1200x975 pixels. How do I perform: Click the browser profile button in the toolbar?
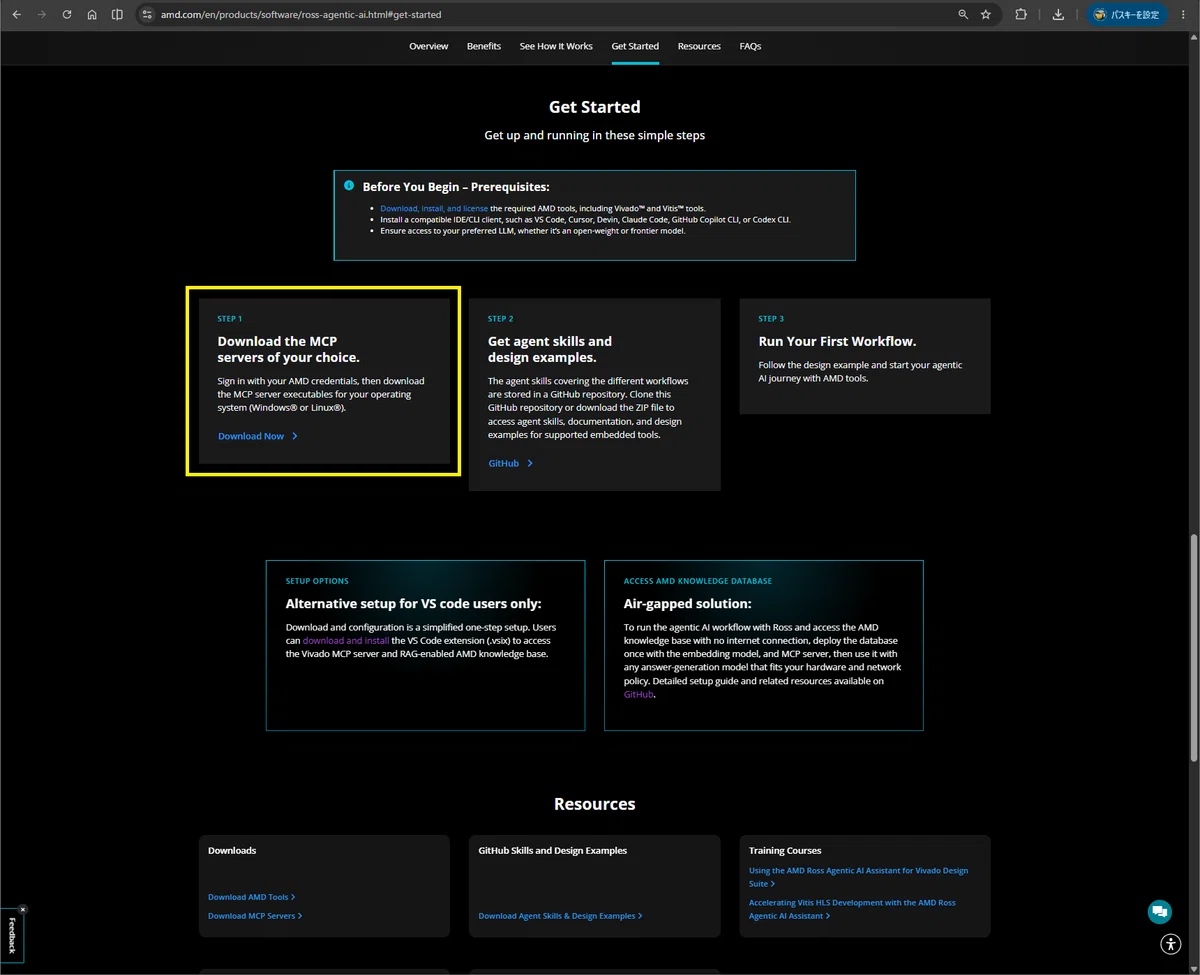tap(1127, 15)
